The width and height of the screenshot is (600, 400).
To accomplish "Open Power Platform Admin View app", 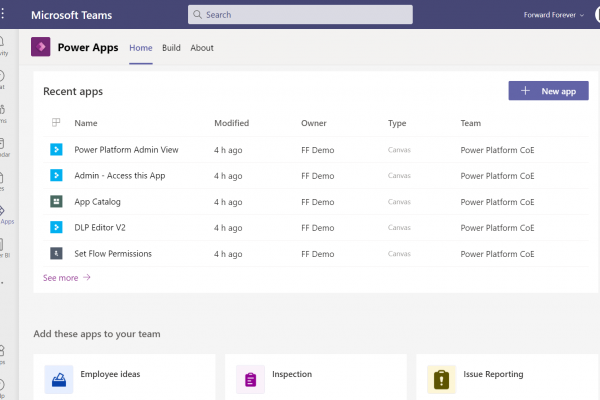I will 126,150.
